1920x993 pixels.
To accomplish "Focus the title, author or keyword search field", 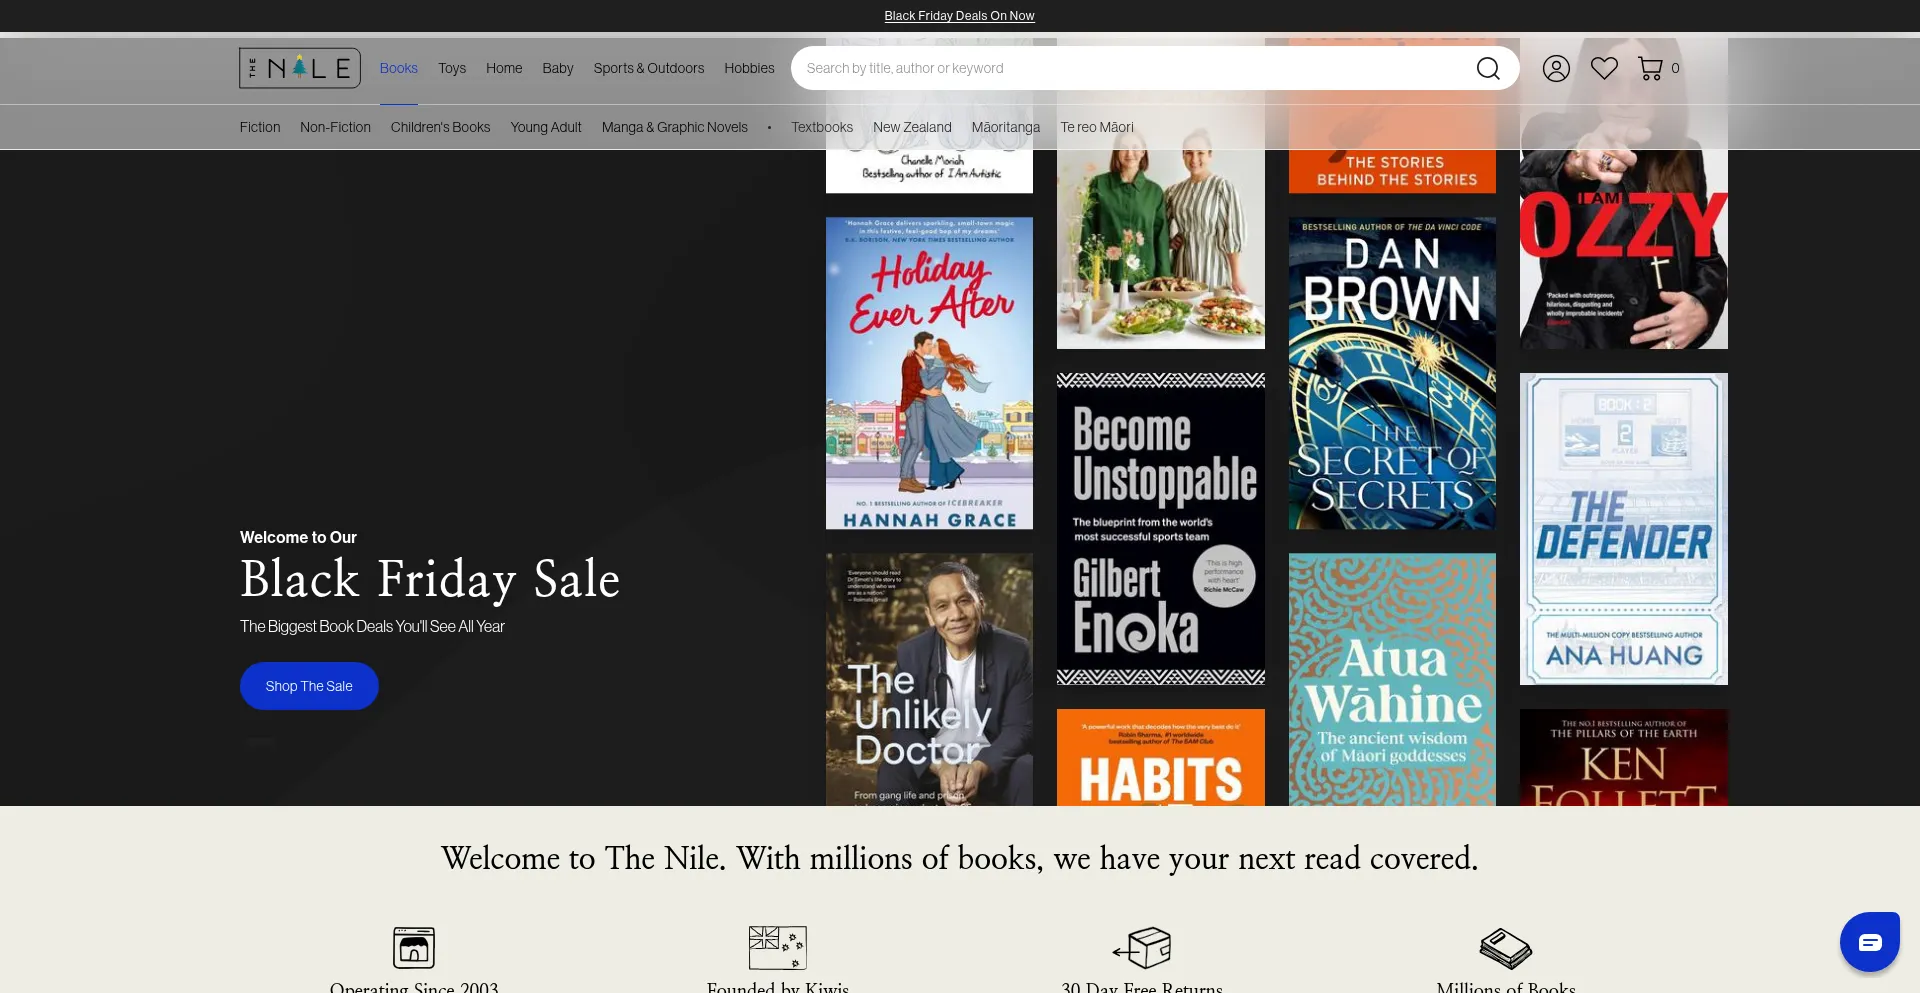I will point(1130,68).
